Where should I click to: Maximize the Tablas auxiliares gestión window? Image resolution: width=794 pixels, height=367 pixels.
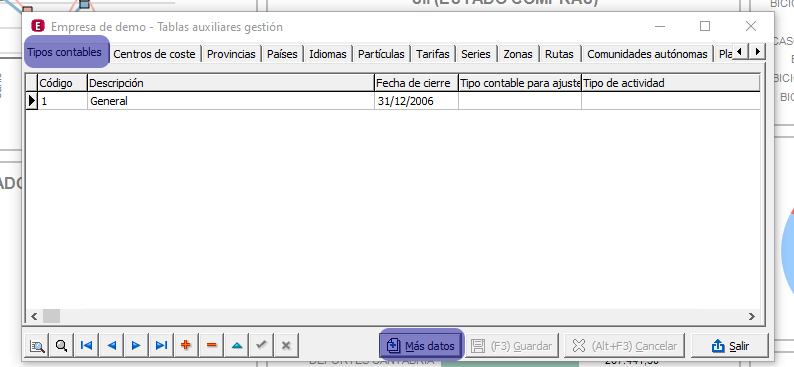point(705,26)
